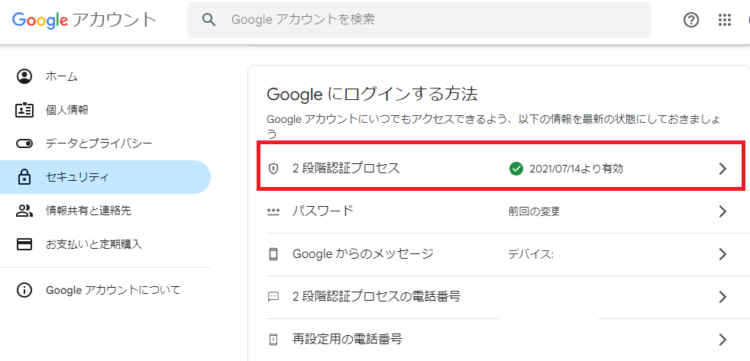This screenshot has width=750, height=361.
Task: Click the search magnifier icon
Action: pos(209,20)
